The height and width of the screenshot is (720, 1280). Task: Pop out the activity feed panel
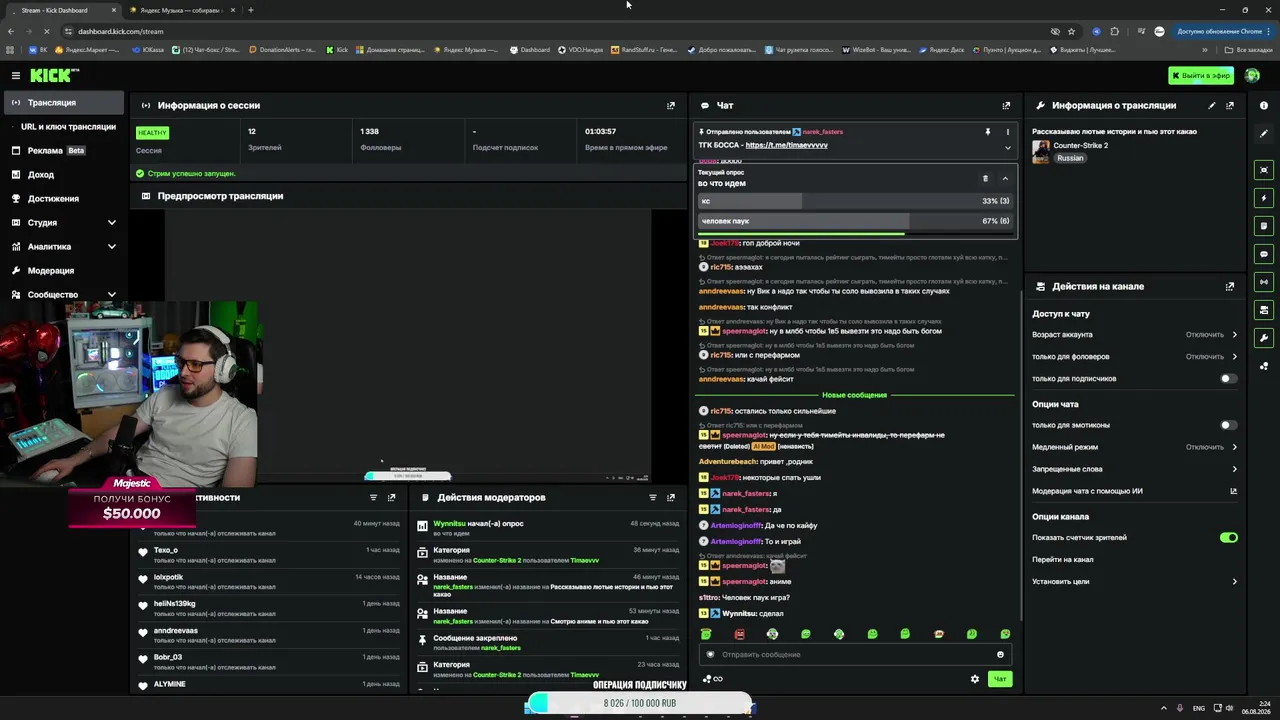[391, 497]
